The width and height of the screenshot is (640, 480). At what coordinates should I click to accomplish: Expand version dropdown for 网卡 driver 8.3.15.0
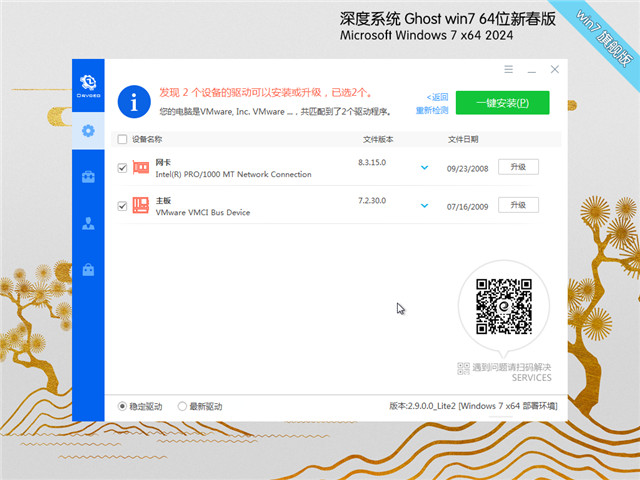(424, 167)
